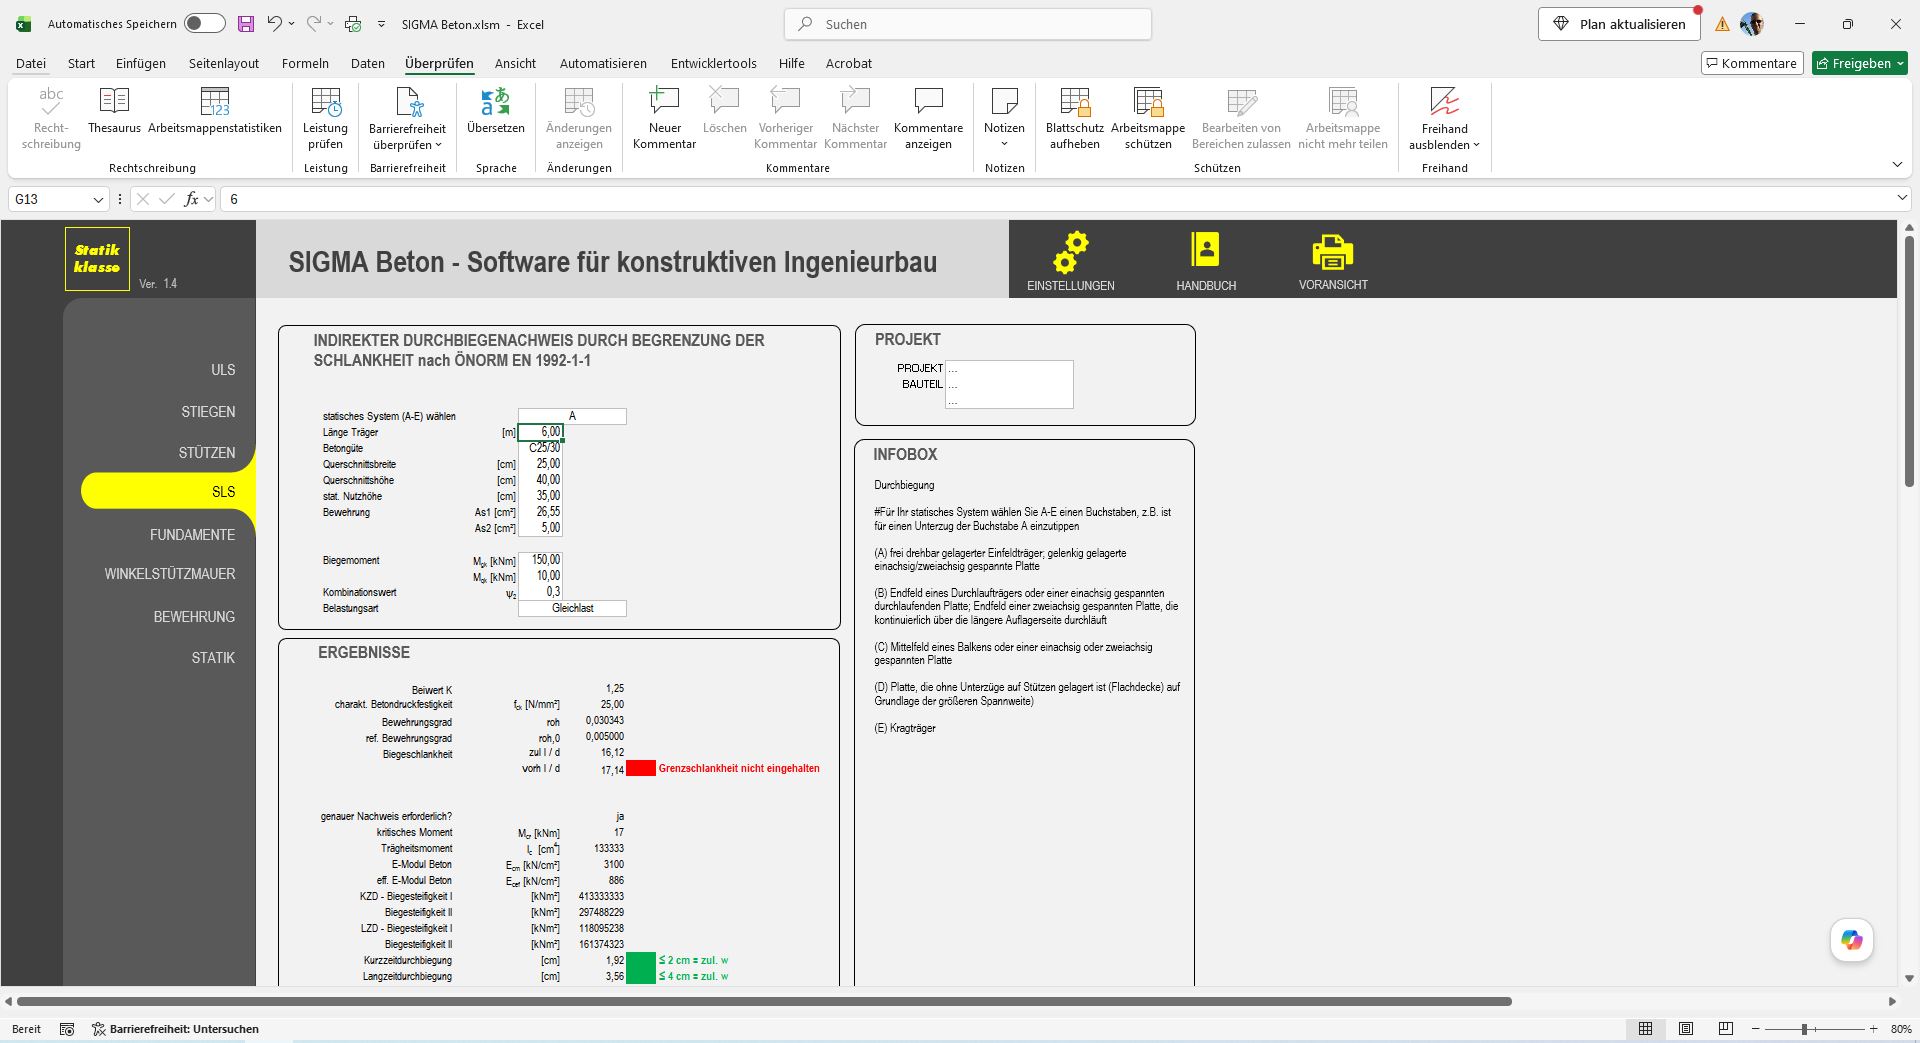Image resolution: width=1920 pixels, height=1043 pixels.
Task: Navigate to the STATIK sidebar section
Action: point(213,658)
